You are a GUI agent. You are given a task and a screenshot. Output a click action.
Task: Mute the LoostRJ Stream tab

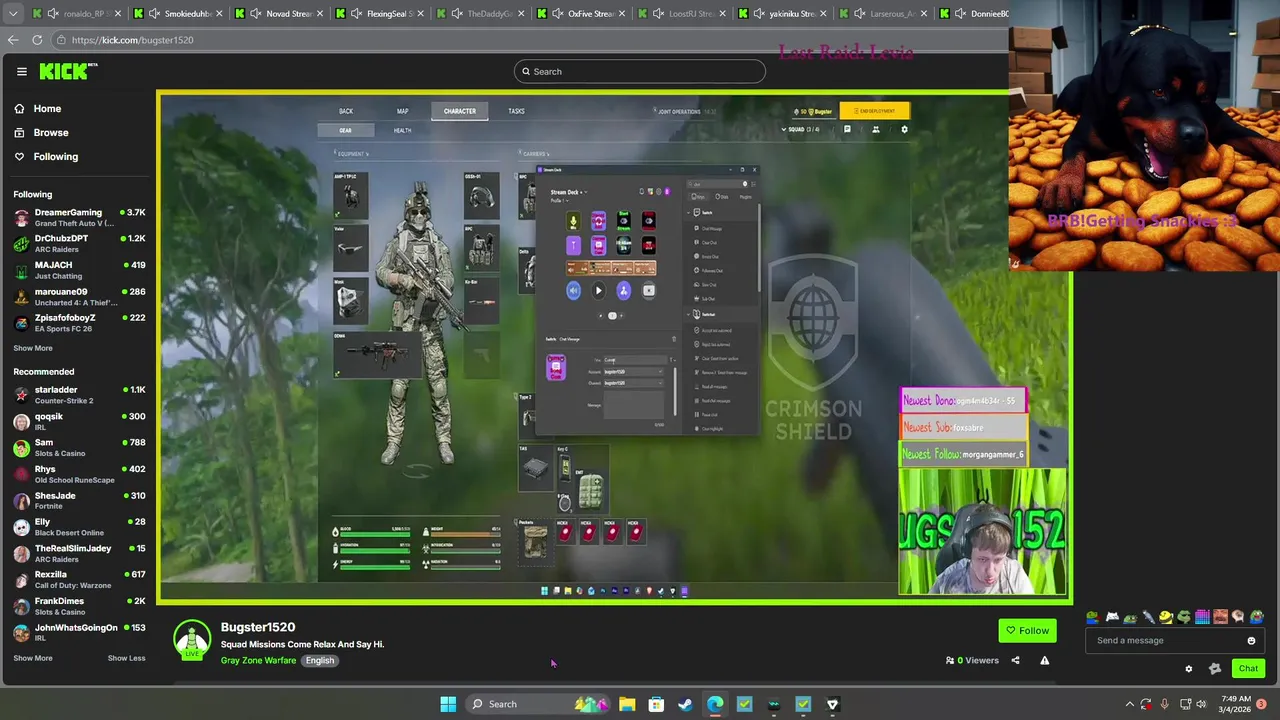pyautogui.click(x=659, y=14)
